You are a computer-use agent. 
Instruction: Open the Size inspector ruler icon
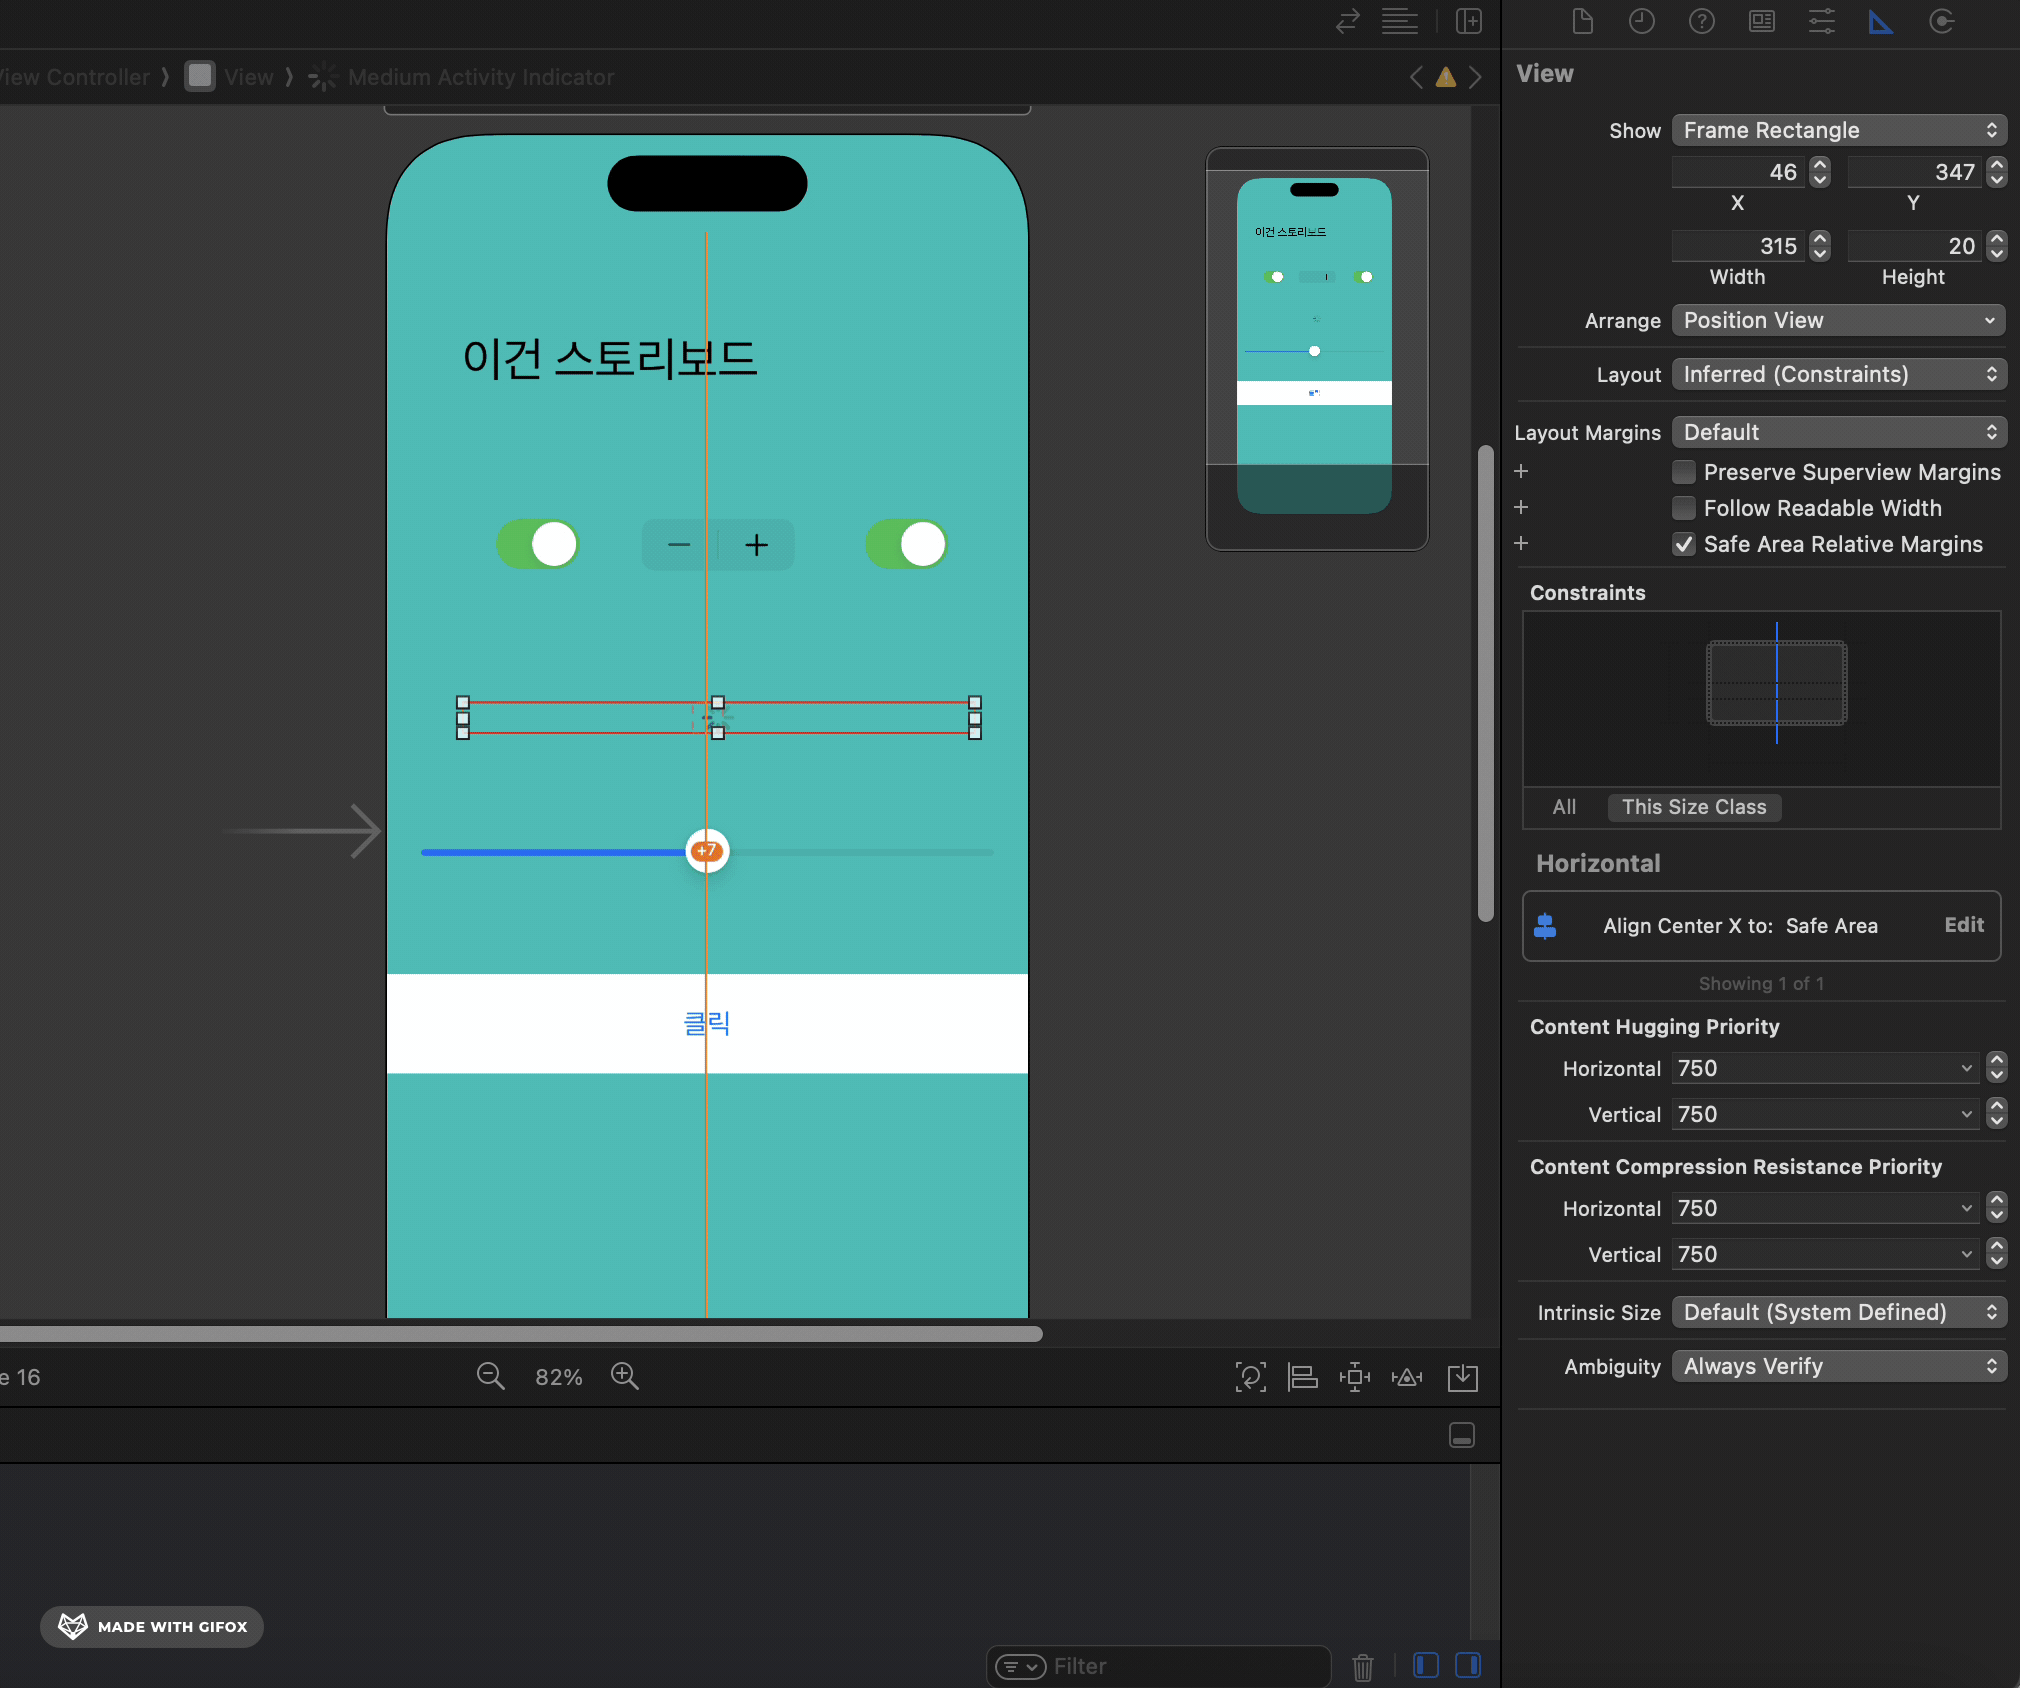[1880, 21]
